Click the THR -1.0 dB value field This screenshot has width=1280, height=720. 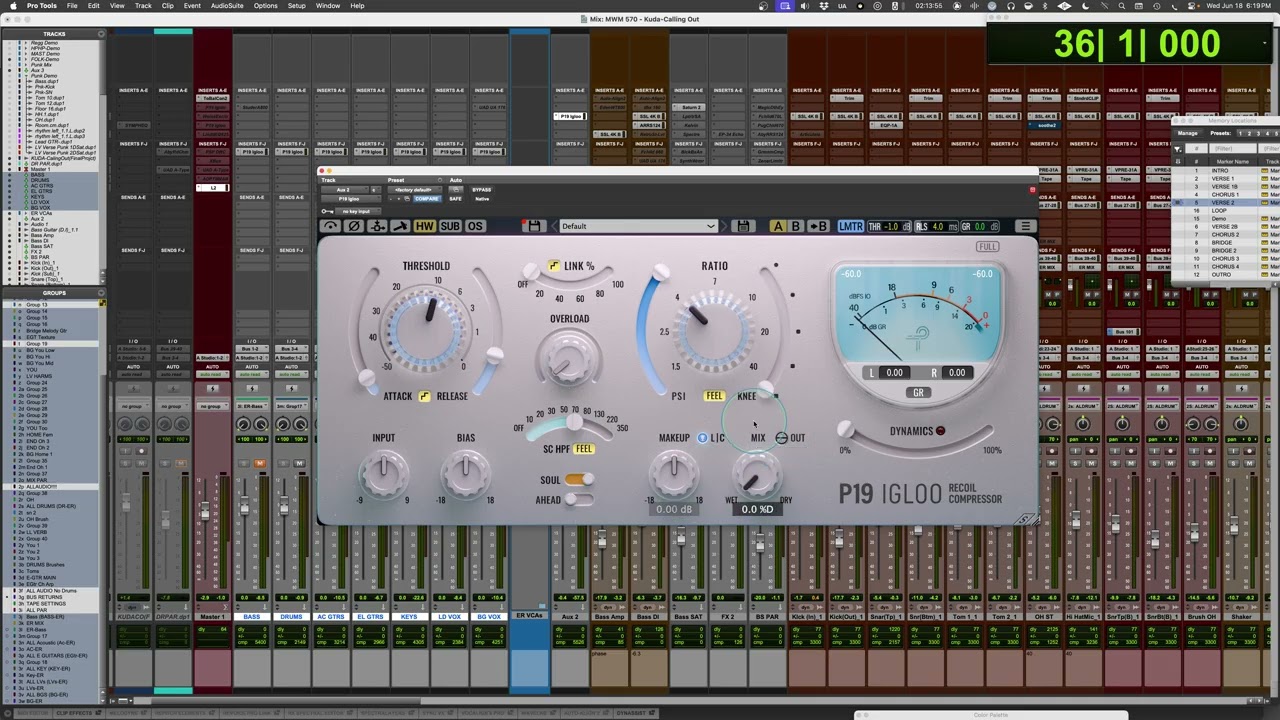[890, 226]
